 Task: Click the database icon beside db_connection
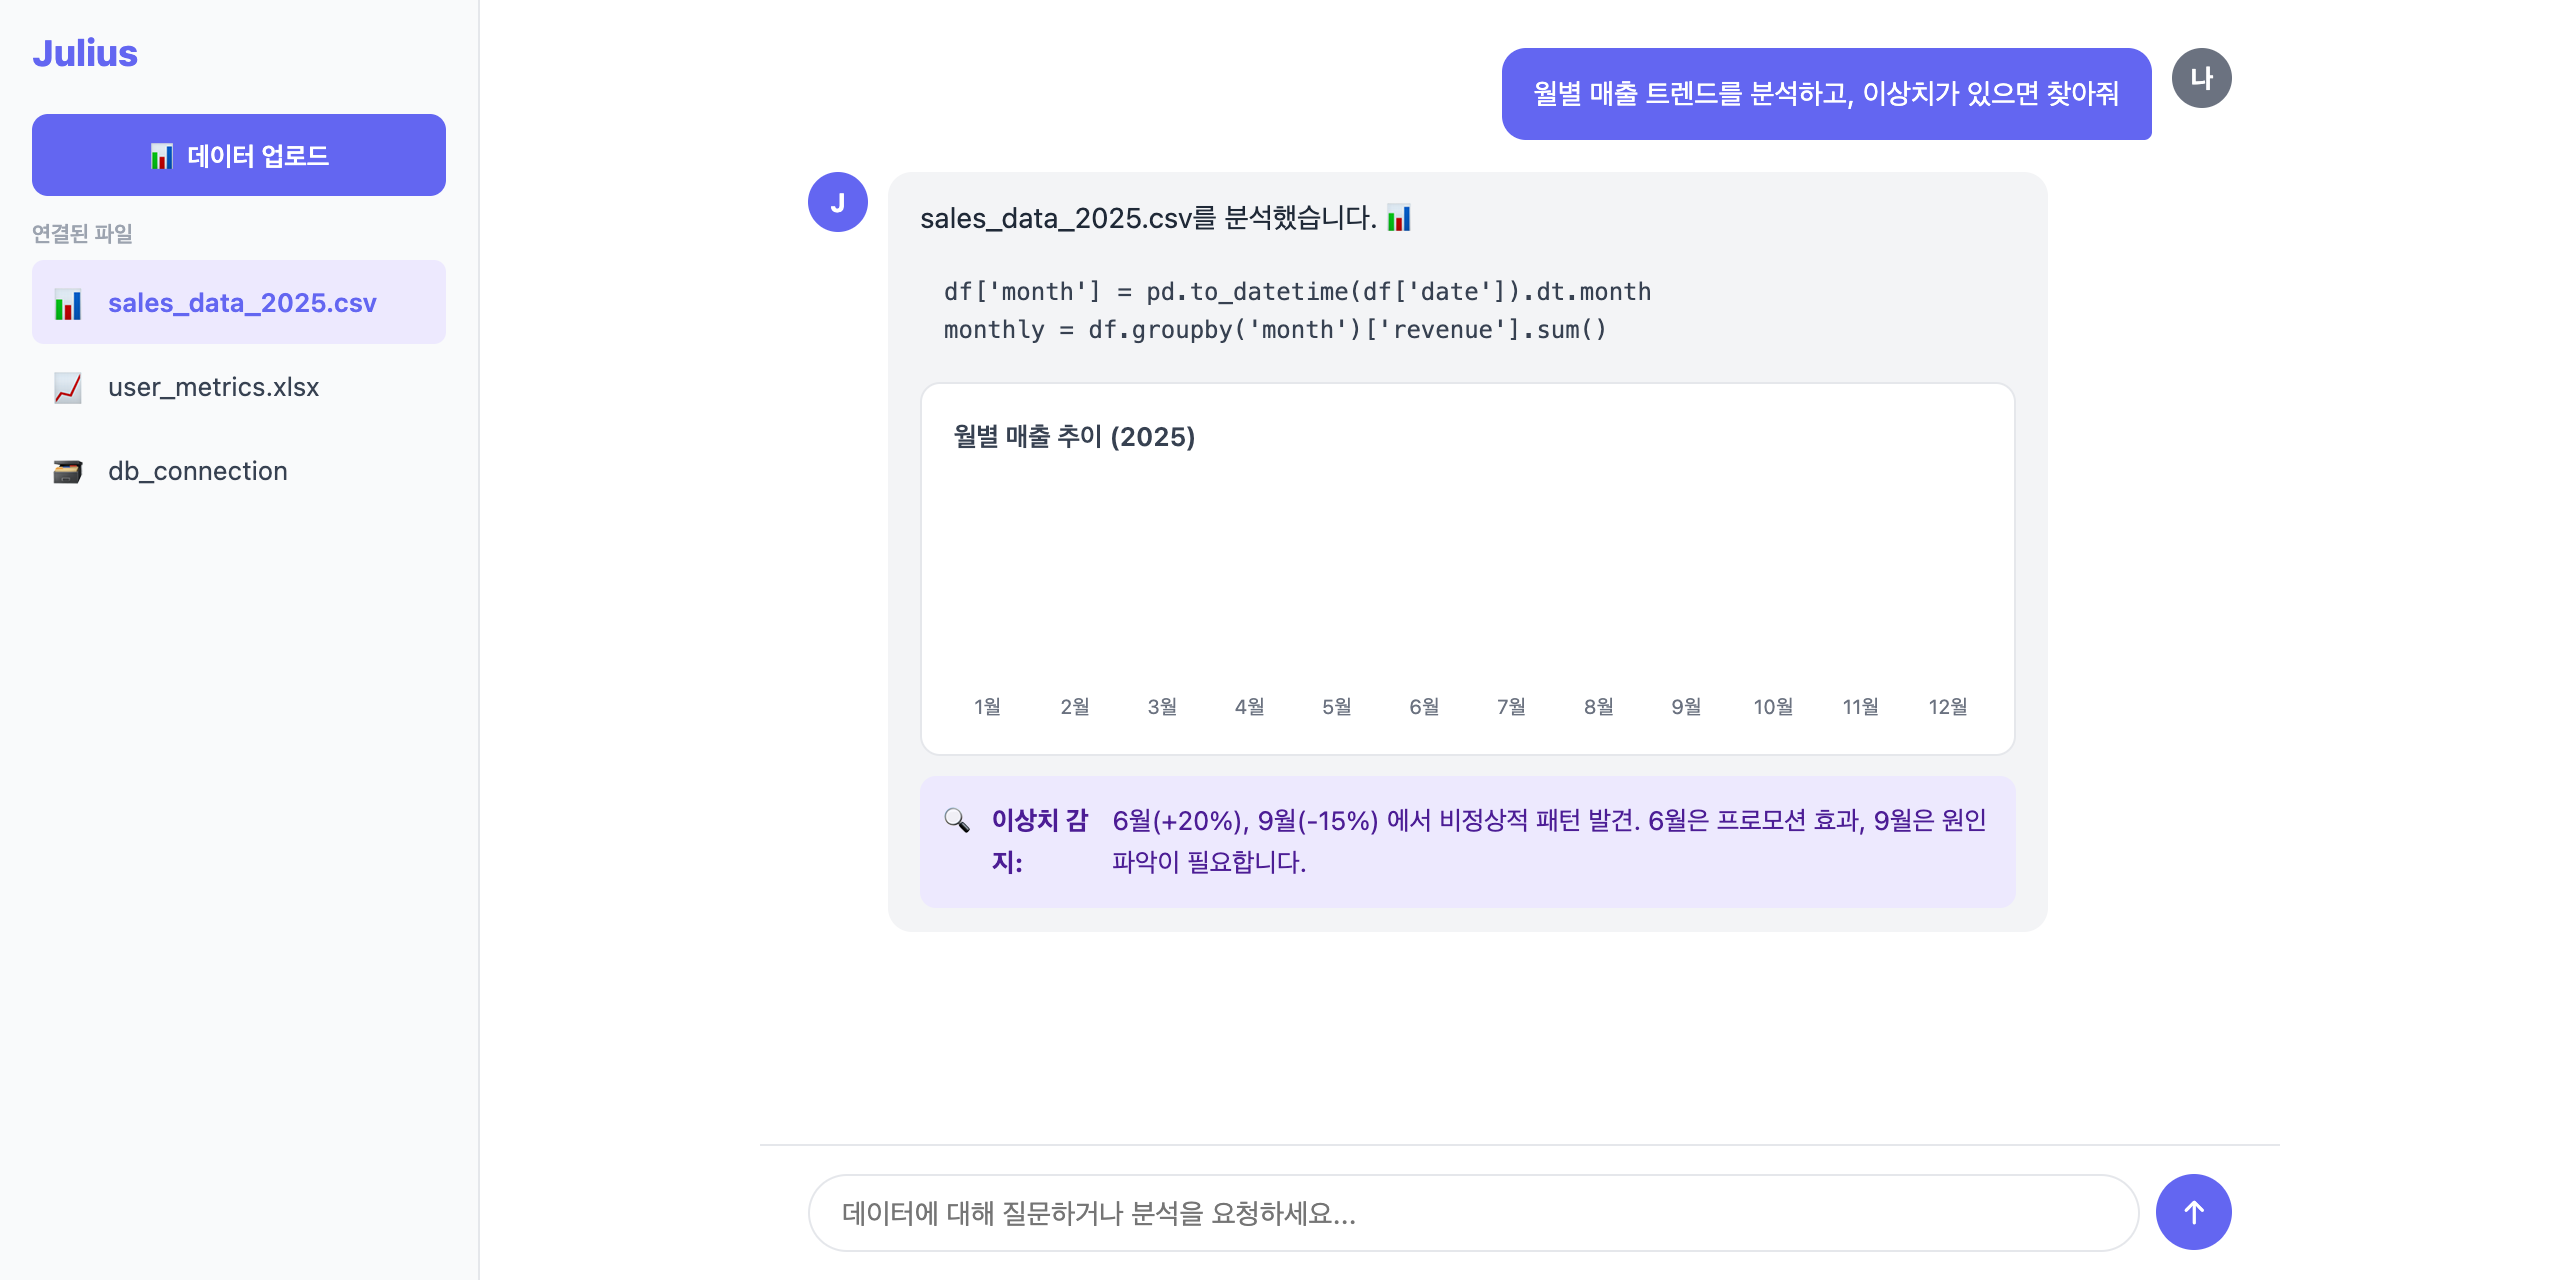coord(68,471)
